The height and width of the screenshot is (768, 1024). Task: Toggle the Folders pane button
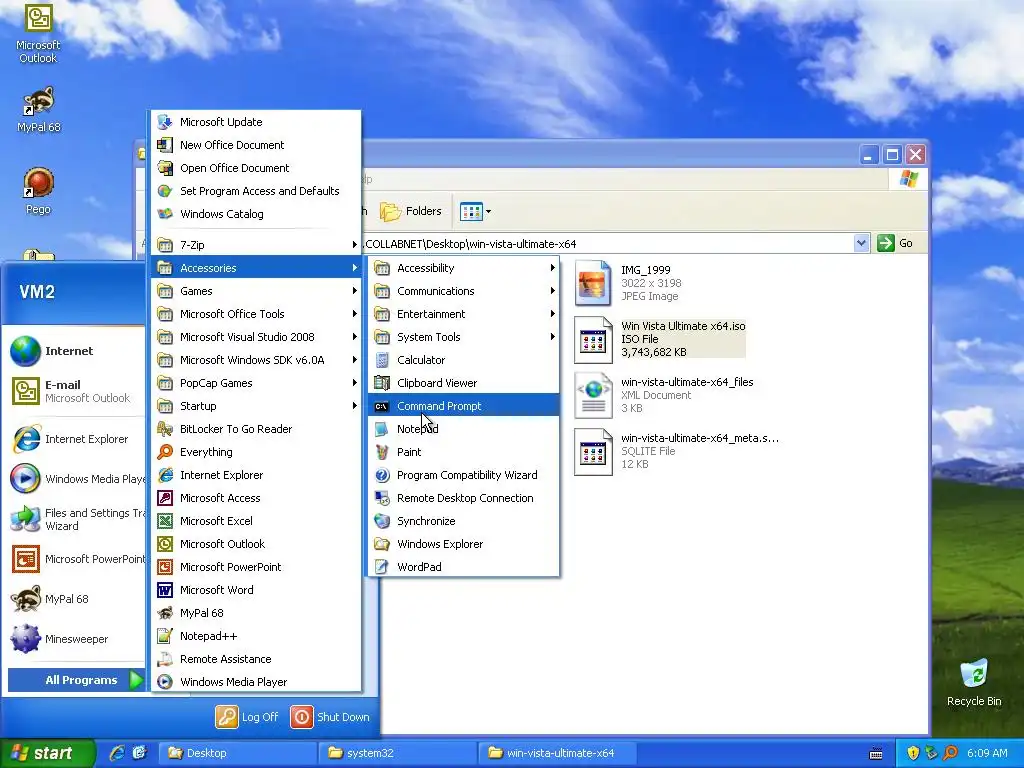tap(410, 211)
